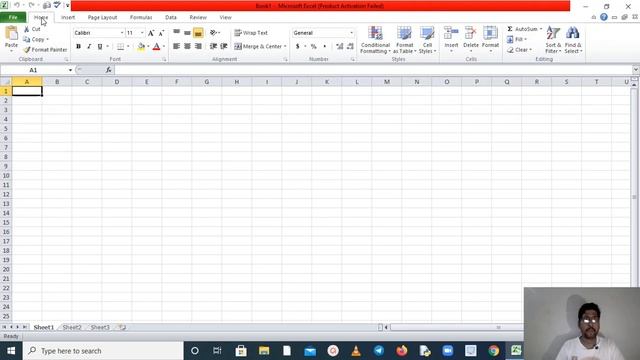Open Format cells menu in Cells group
This screenshot has height=360, width=640.
coord(490,39)
